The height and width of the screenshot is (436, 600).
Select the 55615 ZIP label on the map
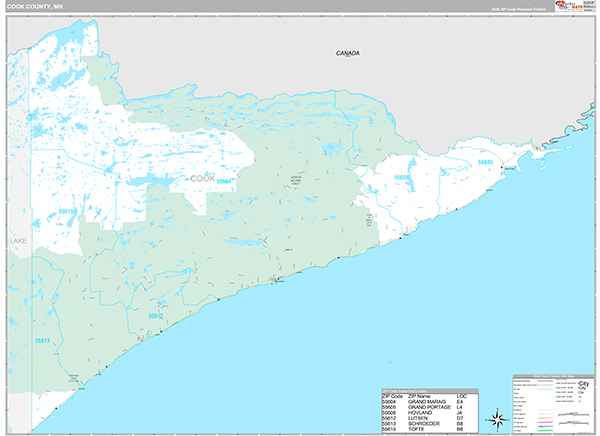[x=67, y=212]
